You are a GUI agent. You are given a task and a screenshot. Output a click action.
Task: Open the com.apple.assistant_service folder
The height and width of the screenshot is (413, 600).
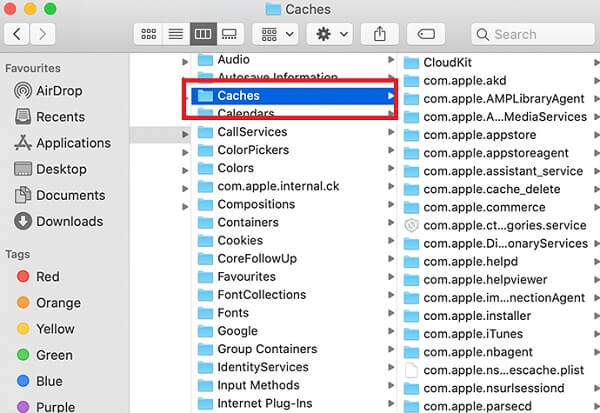click(501, 171)
